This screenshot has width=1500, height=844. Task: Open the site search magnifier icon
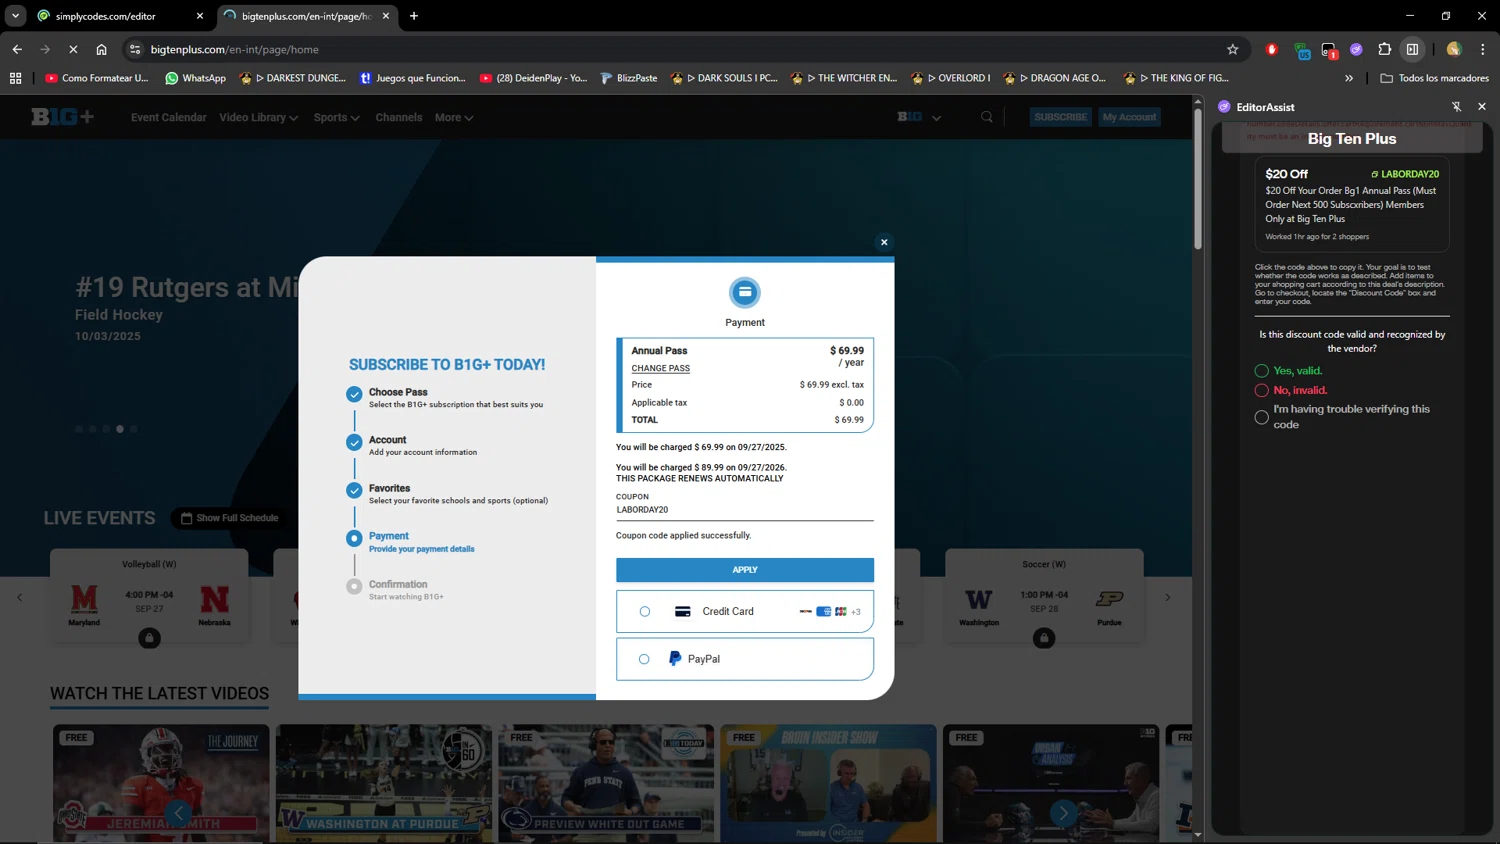tap(987, 117)
